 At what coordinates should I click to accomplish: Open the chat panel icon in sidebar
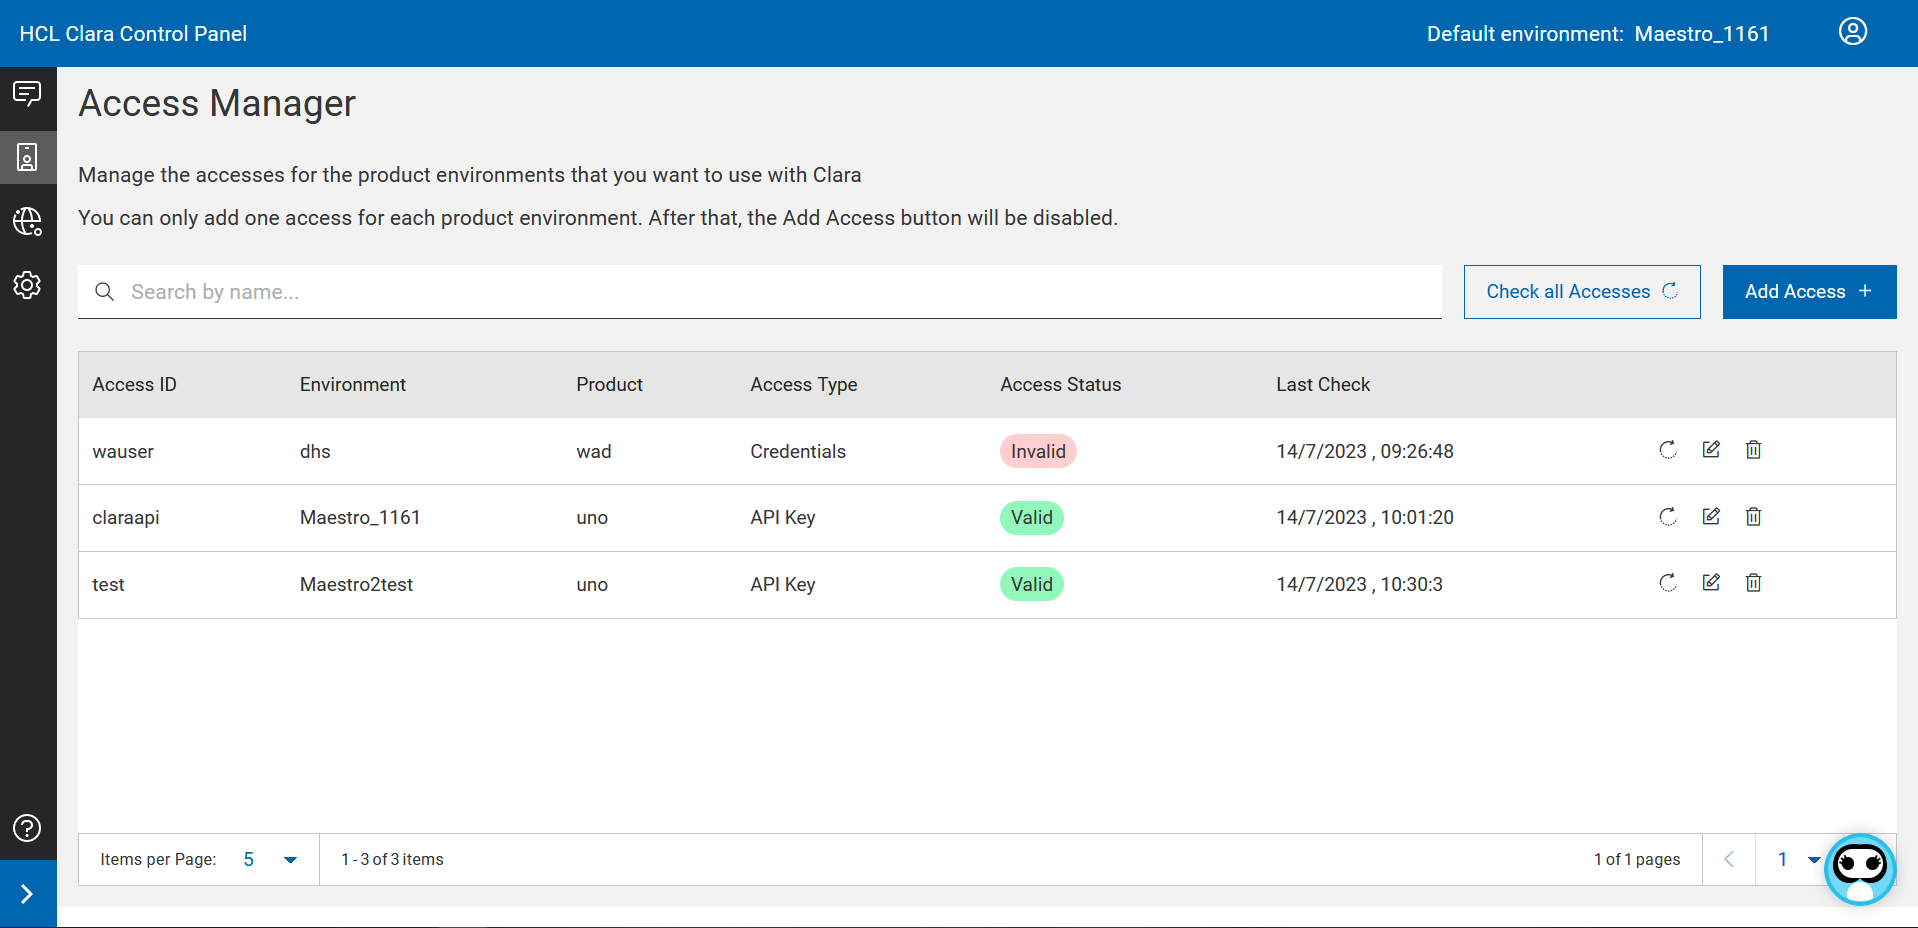pos(27,94)
